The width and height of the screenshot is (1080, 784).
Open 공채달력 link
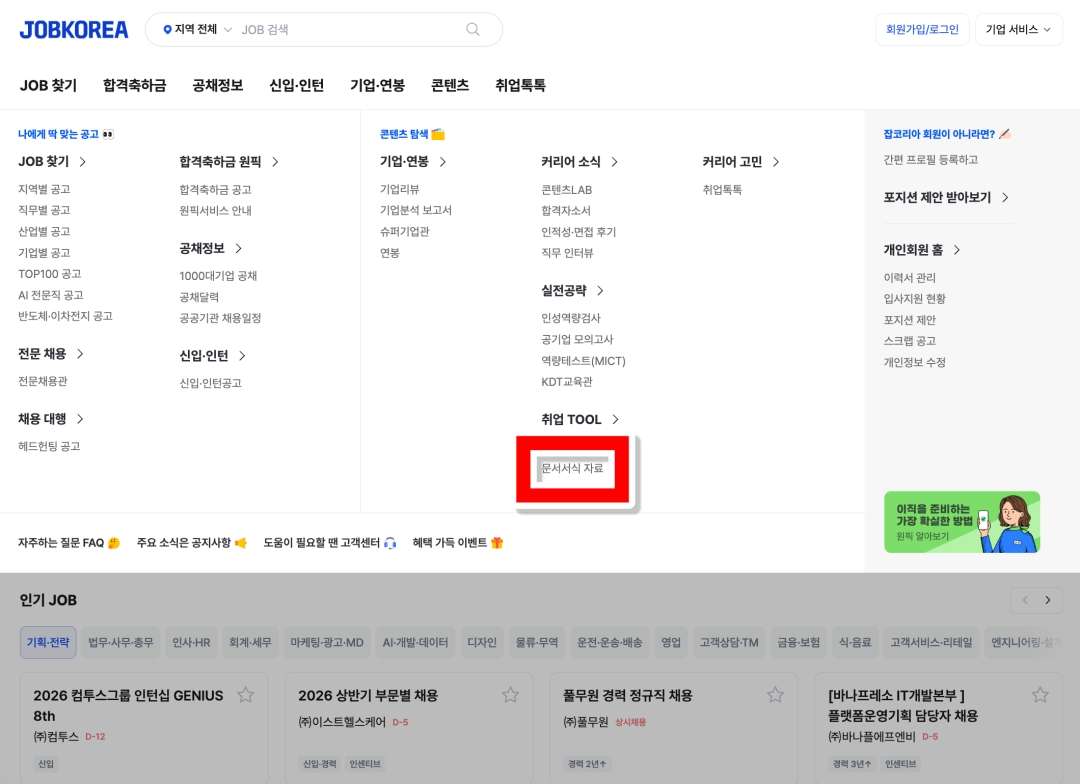coord(199,298)
